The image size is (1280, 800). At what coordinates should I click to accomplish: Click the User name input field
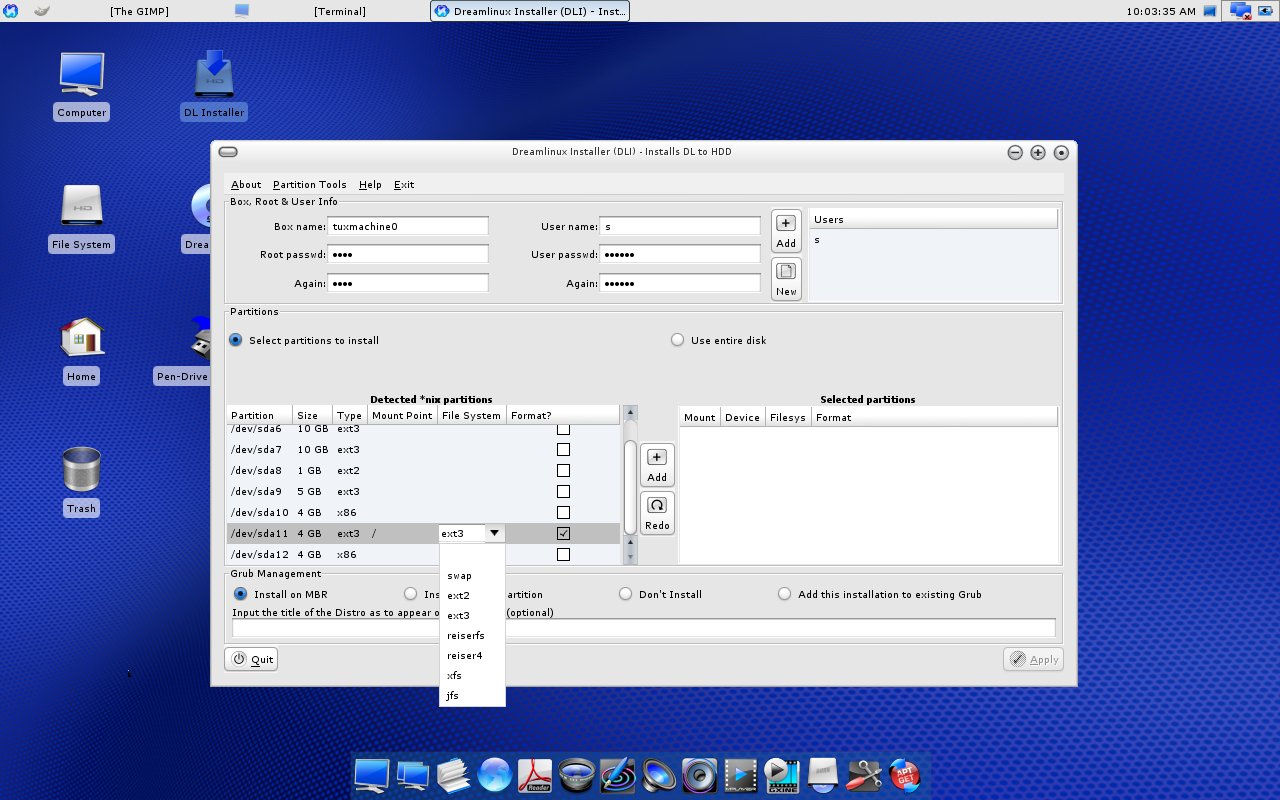(680, 226)
